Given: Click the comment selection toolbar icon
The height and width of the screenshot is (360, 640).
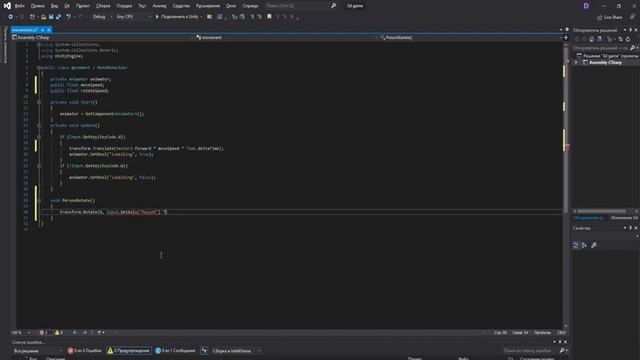Looking at the screenshot, I should pos(252,17).
